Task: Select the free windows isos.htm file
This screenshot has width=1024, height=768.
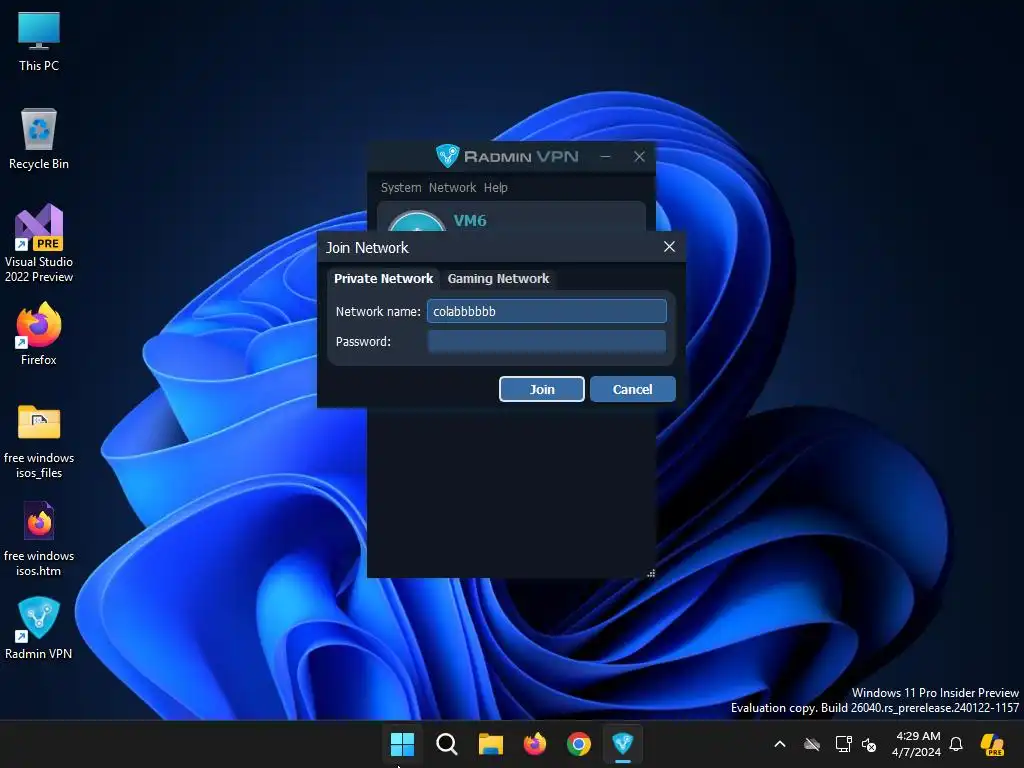Action: point(39,539)
